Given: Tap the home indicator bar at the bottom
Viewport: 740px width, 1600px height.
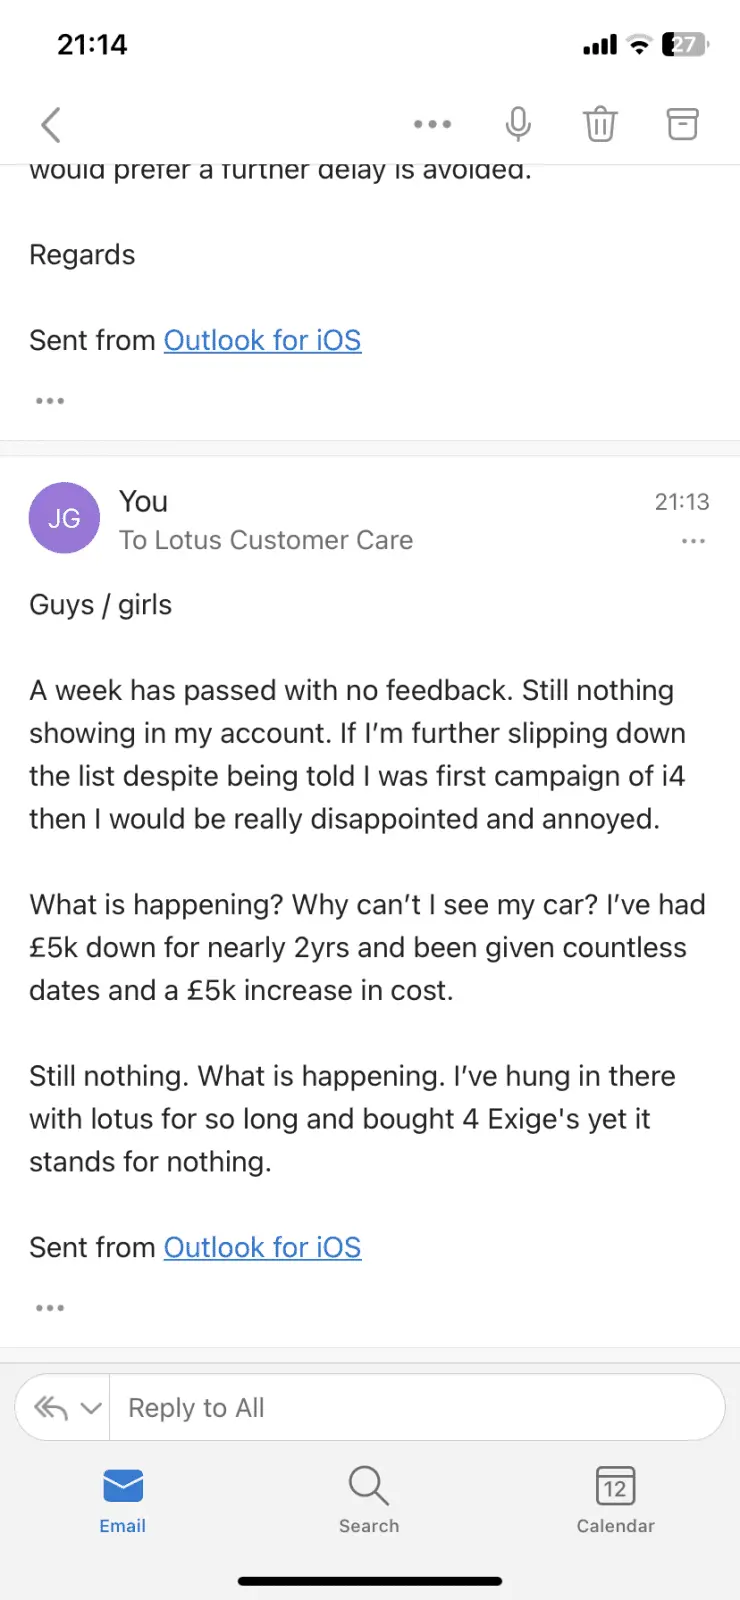Looking at the screenshot, I should [x=369, y=1581].
